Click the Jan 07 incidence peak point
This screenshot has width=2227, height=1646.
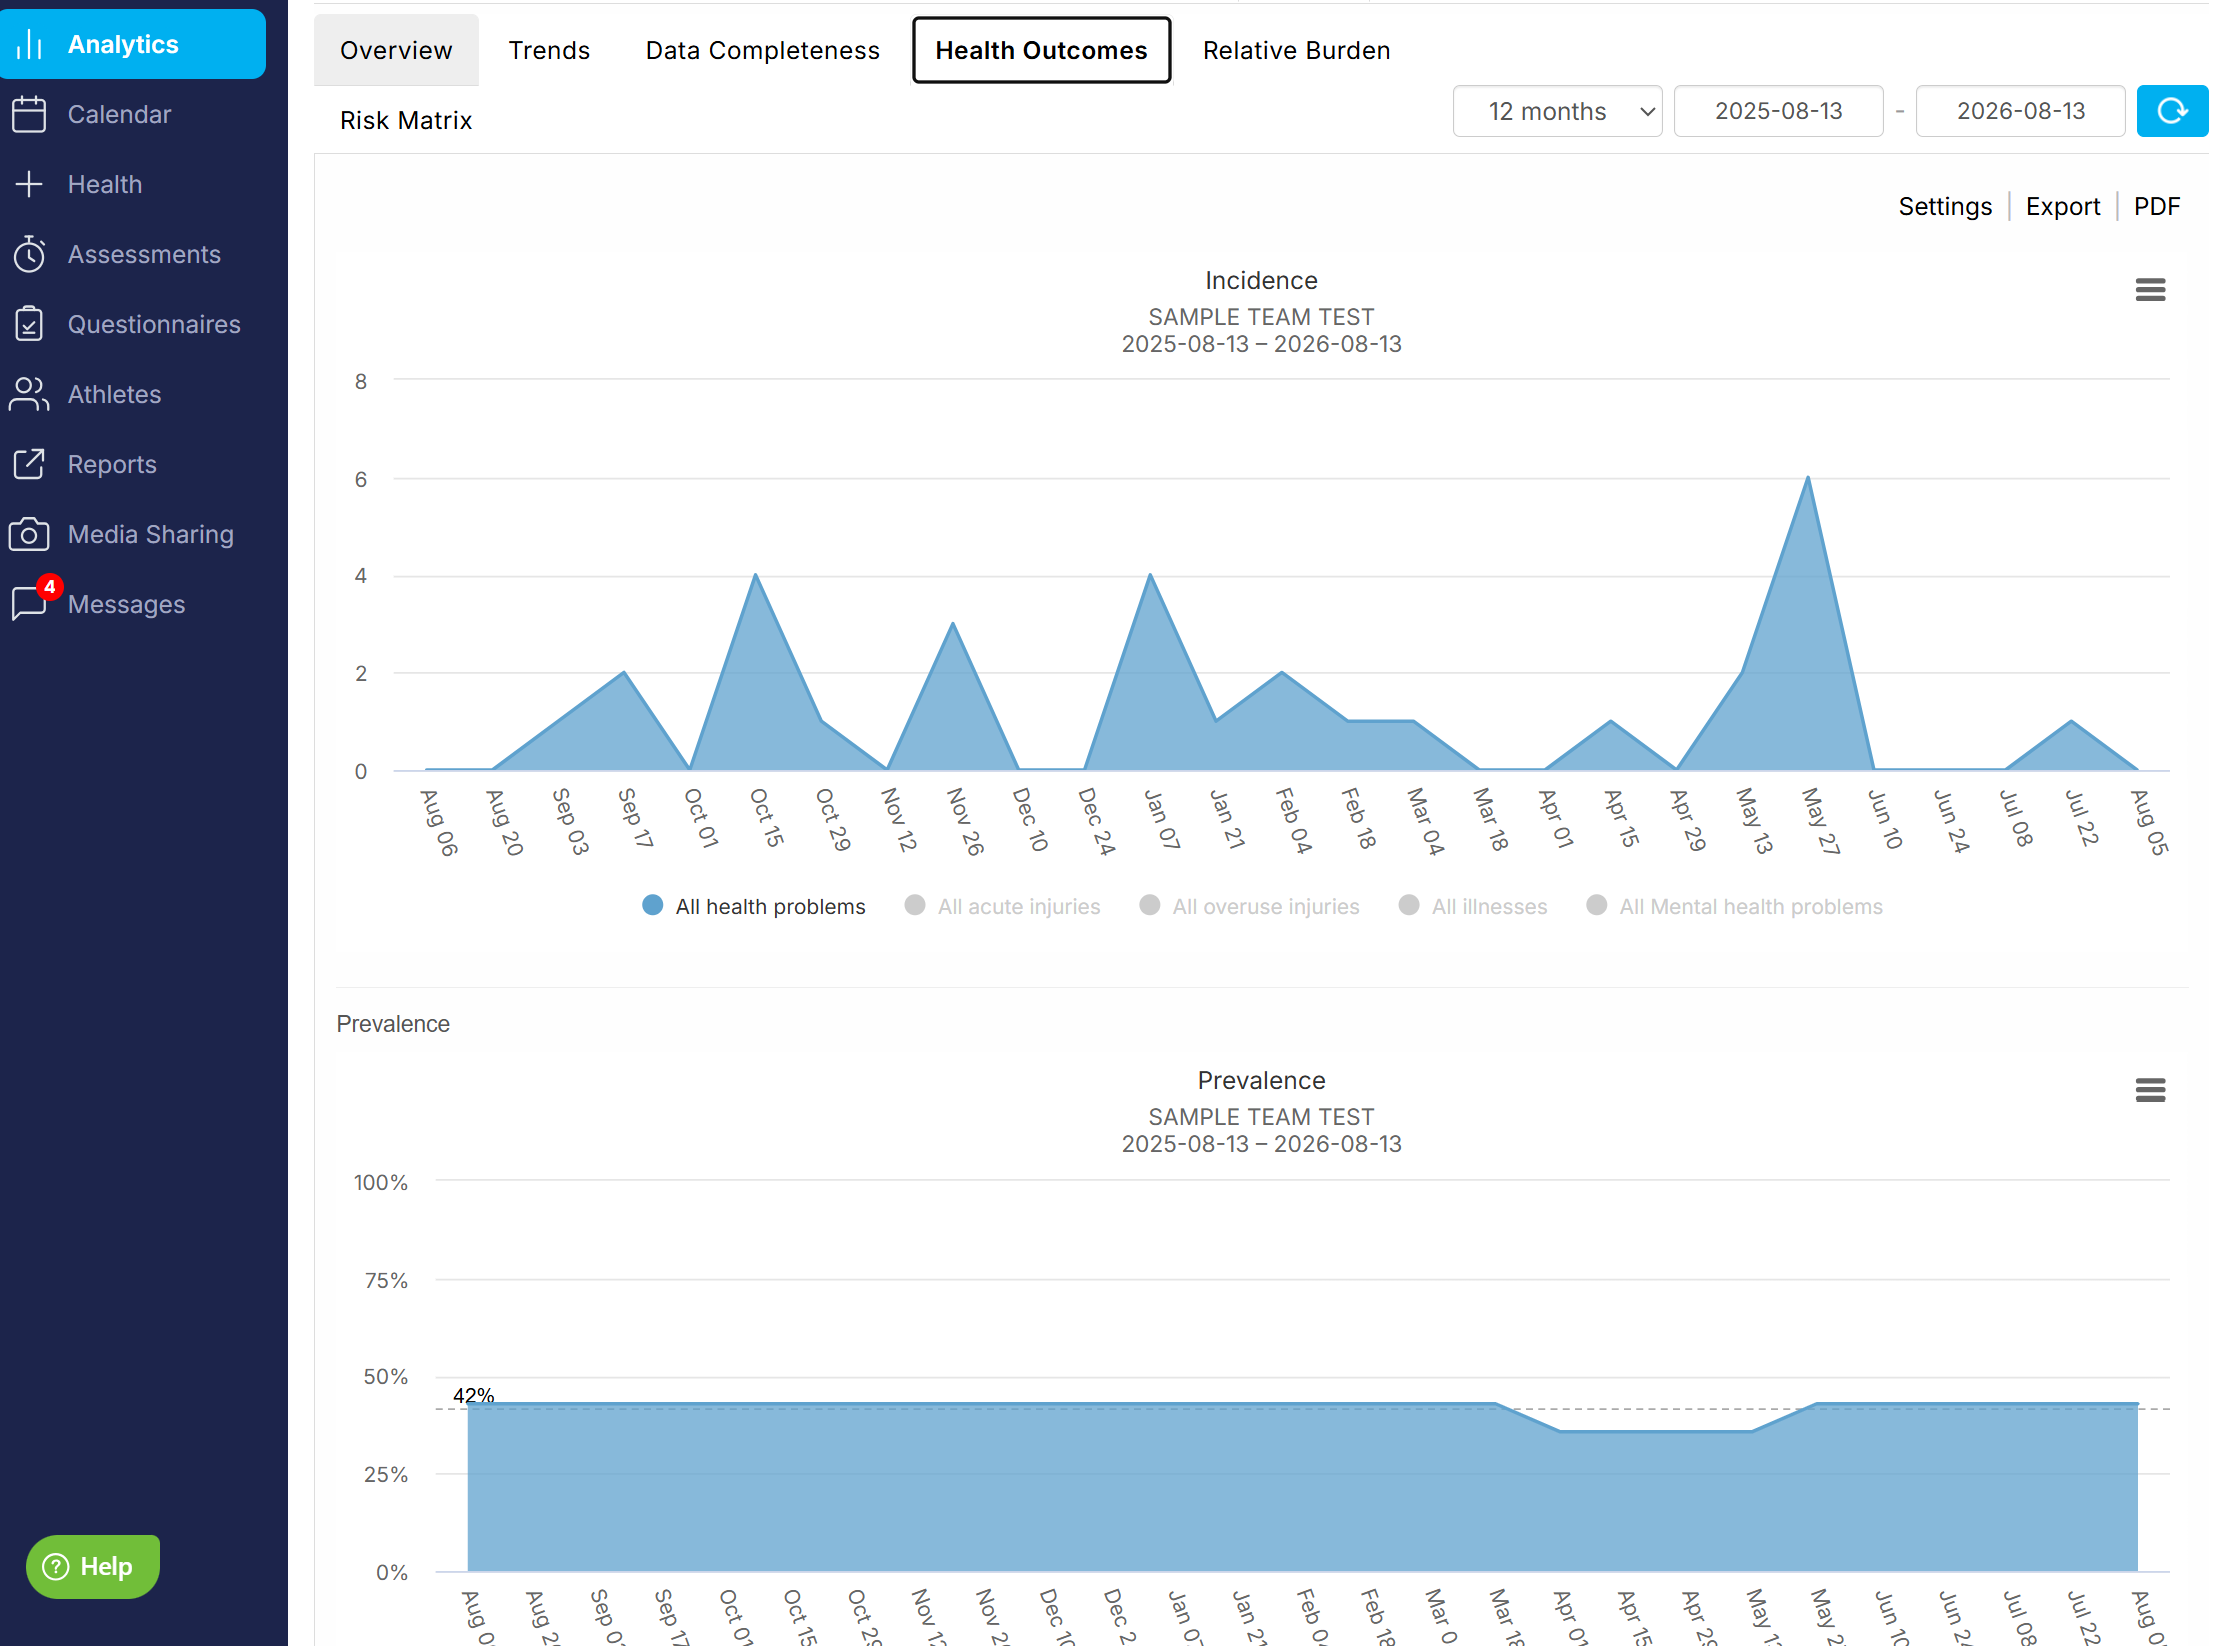click(1150, 574)
